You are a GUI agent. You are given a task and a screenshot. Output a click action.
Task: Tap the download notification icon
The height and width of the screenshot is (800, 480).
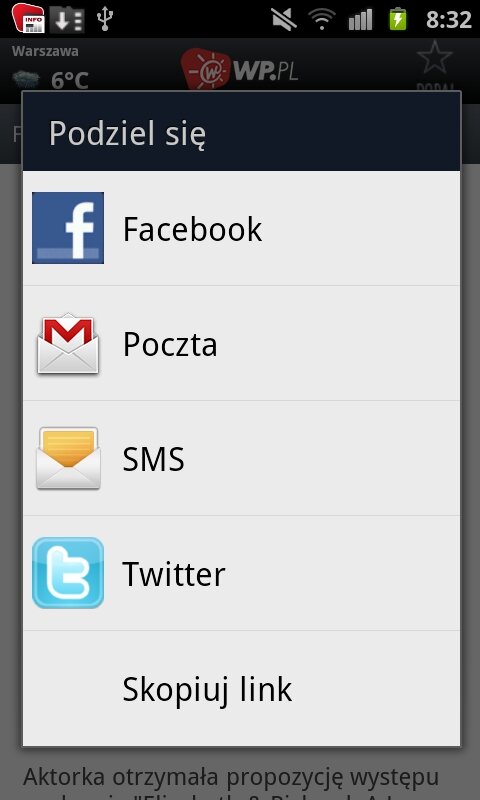(67, 19)
